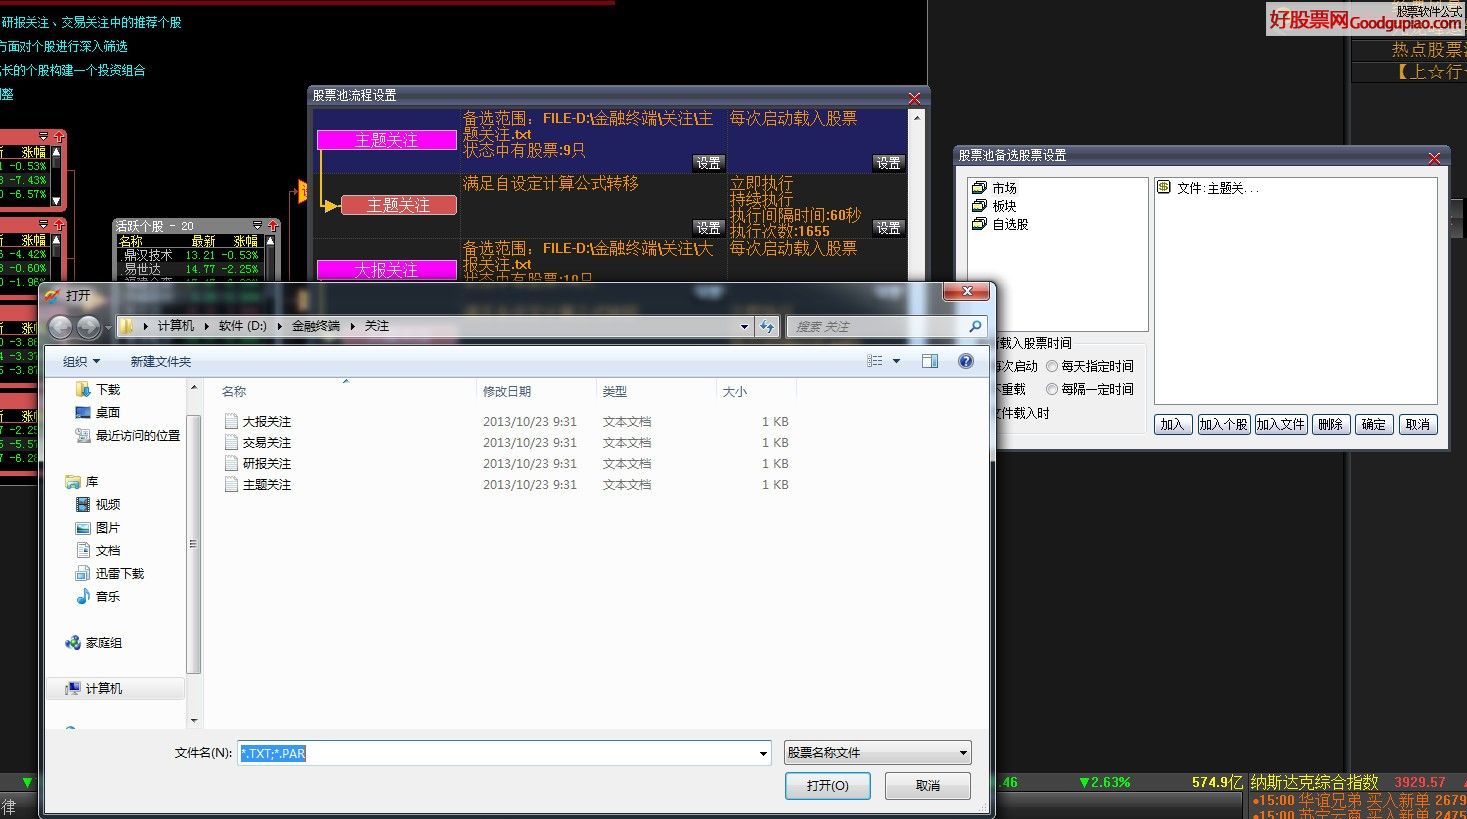The width and height of the screenshot is (1467, 819).
Task: Open 家庭组 in navigation pane
Action: click(x=94, y=643)
